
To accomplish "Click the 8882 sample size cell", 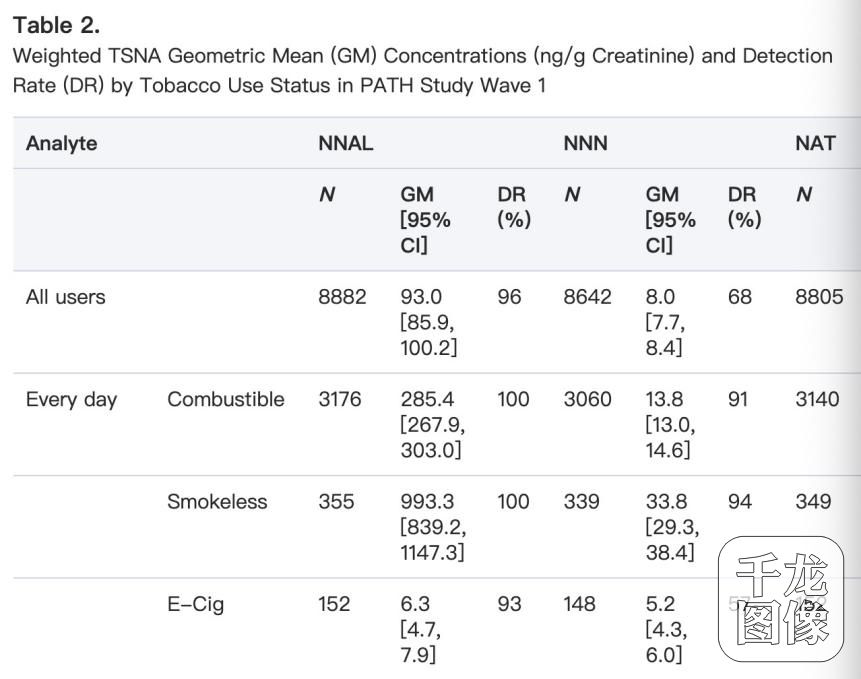I will [342, 297].
